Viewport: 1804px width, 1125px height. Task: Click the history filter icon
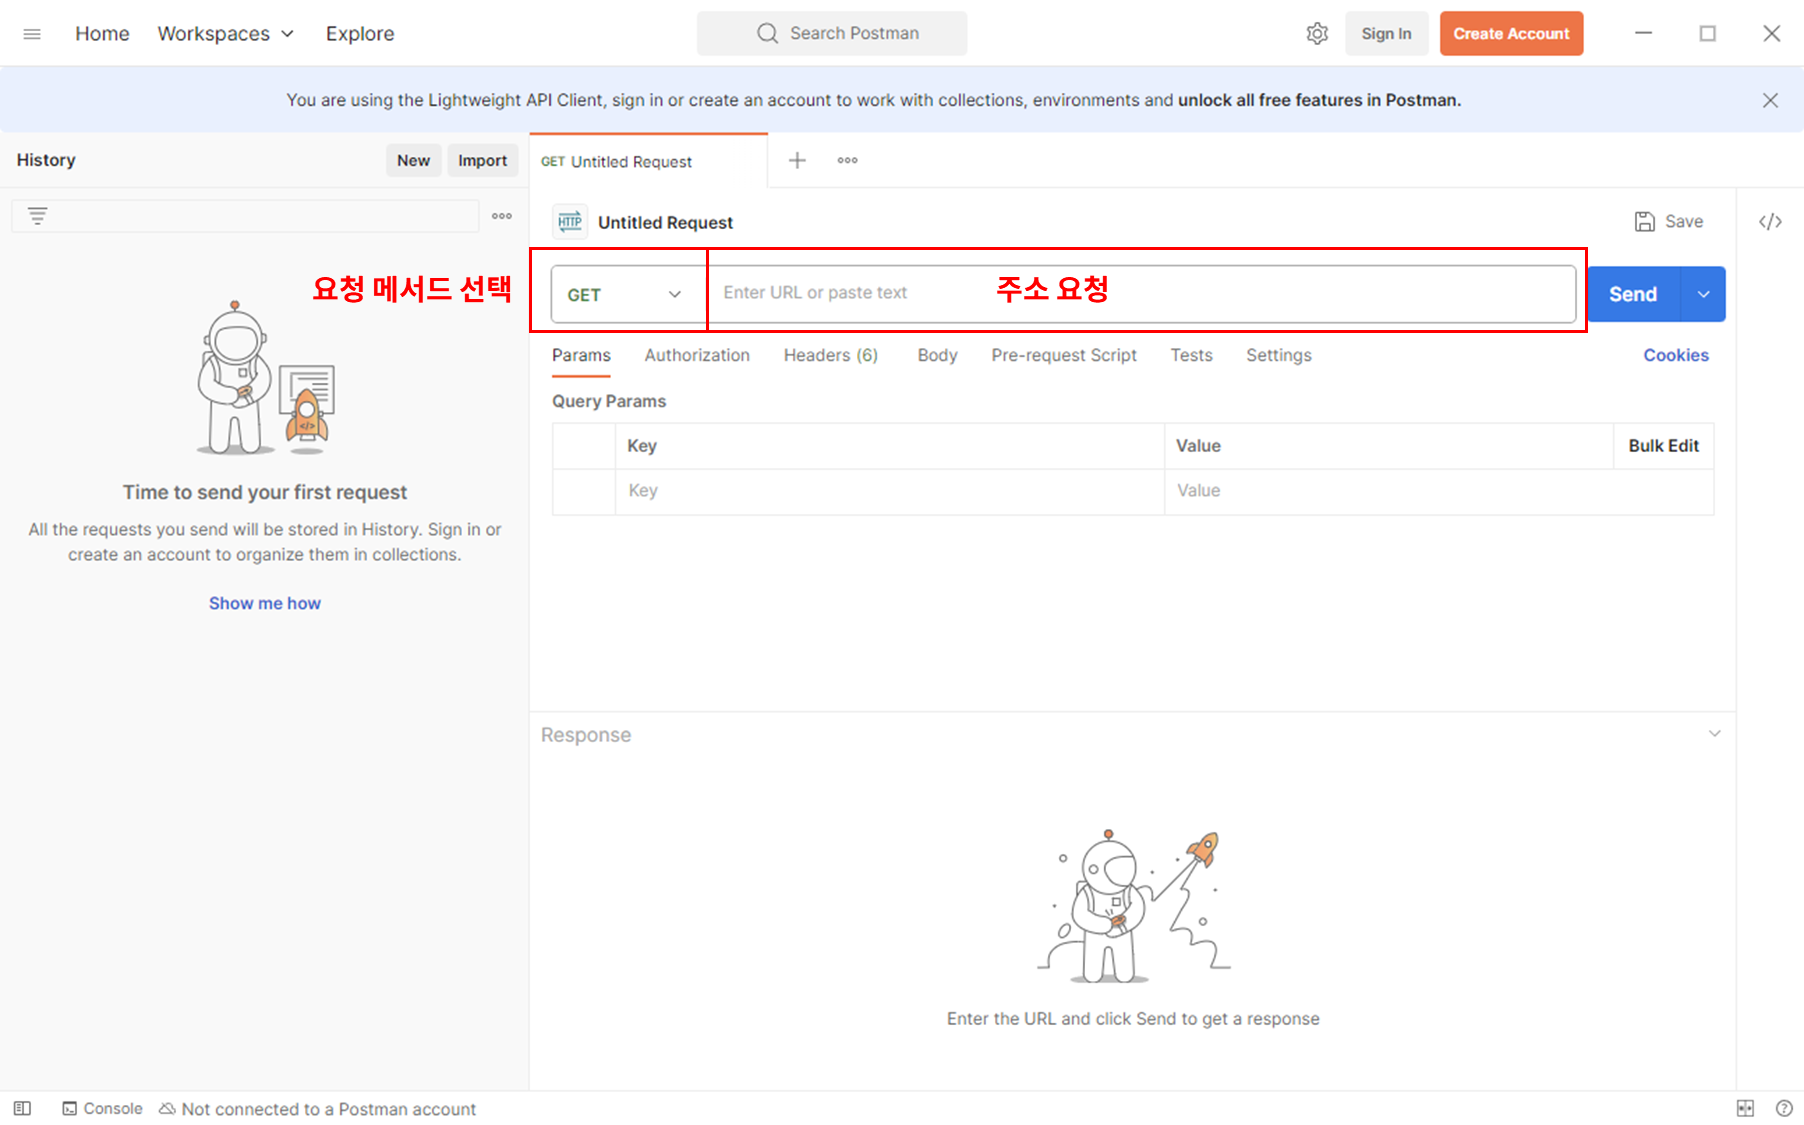click(37, 216)
